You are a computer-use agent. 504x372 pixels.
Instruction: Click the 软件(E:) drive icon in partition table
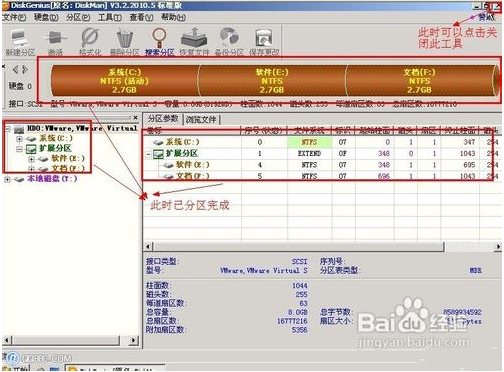click(x=168, y=165)
